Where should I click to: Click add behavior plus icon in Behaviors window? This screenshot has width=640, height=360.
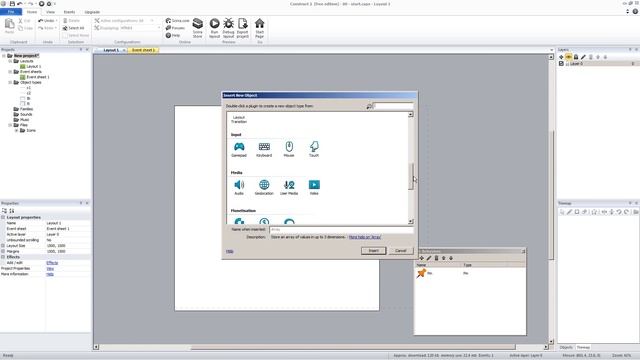[422, 258]
